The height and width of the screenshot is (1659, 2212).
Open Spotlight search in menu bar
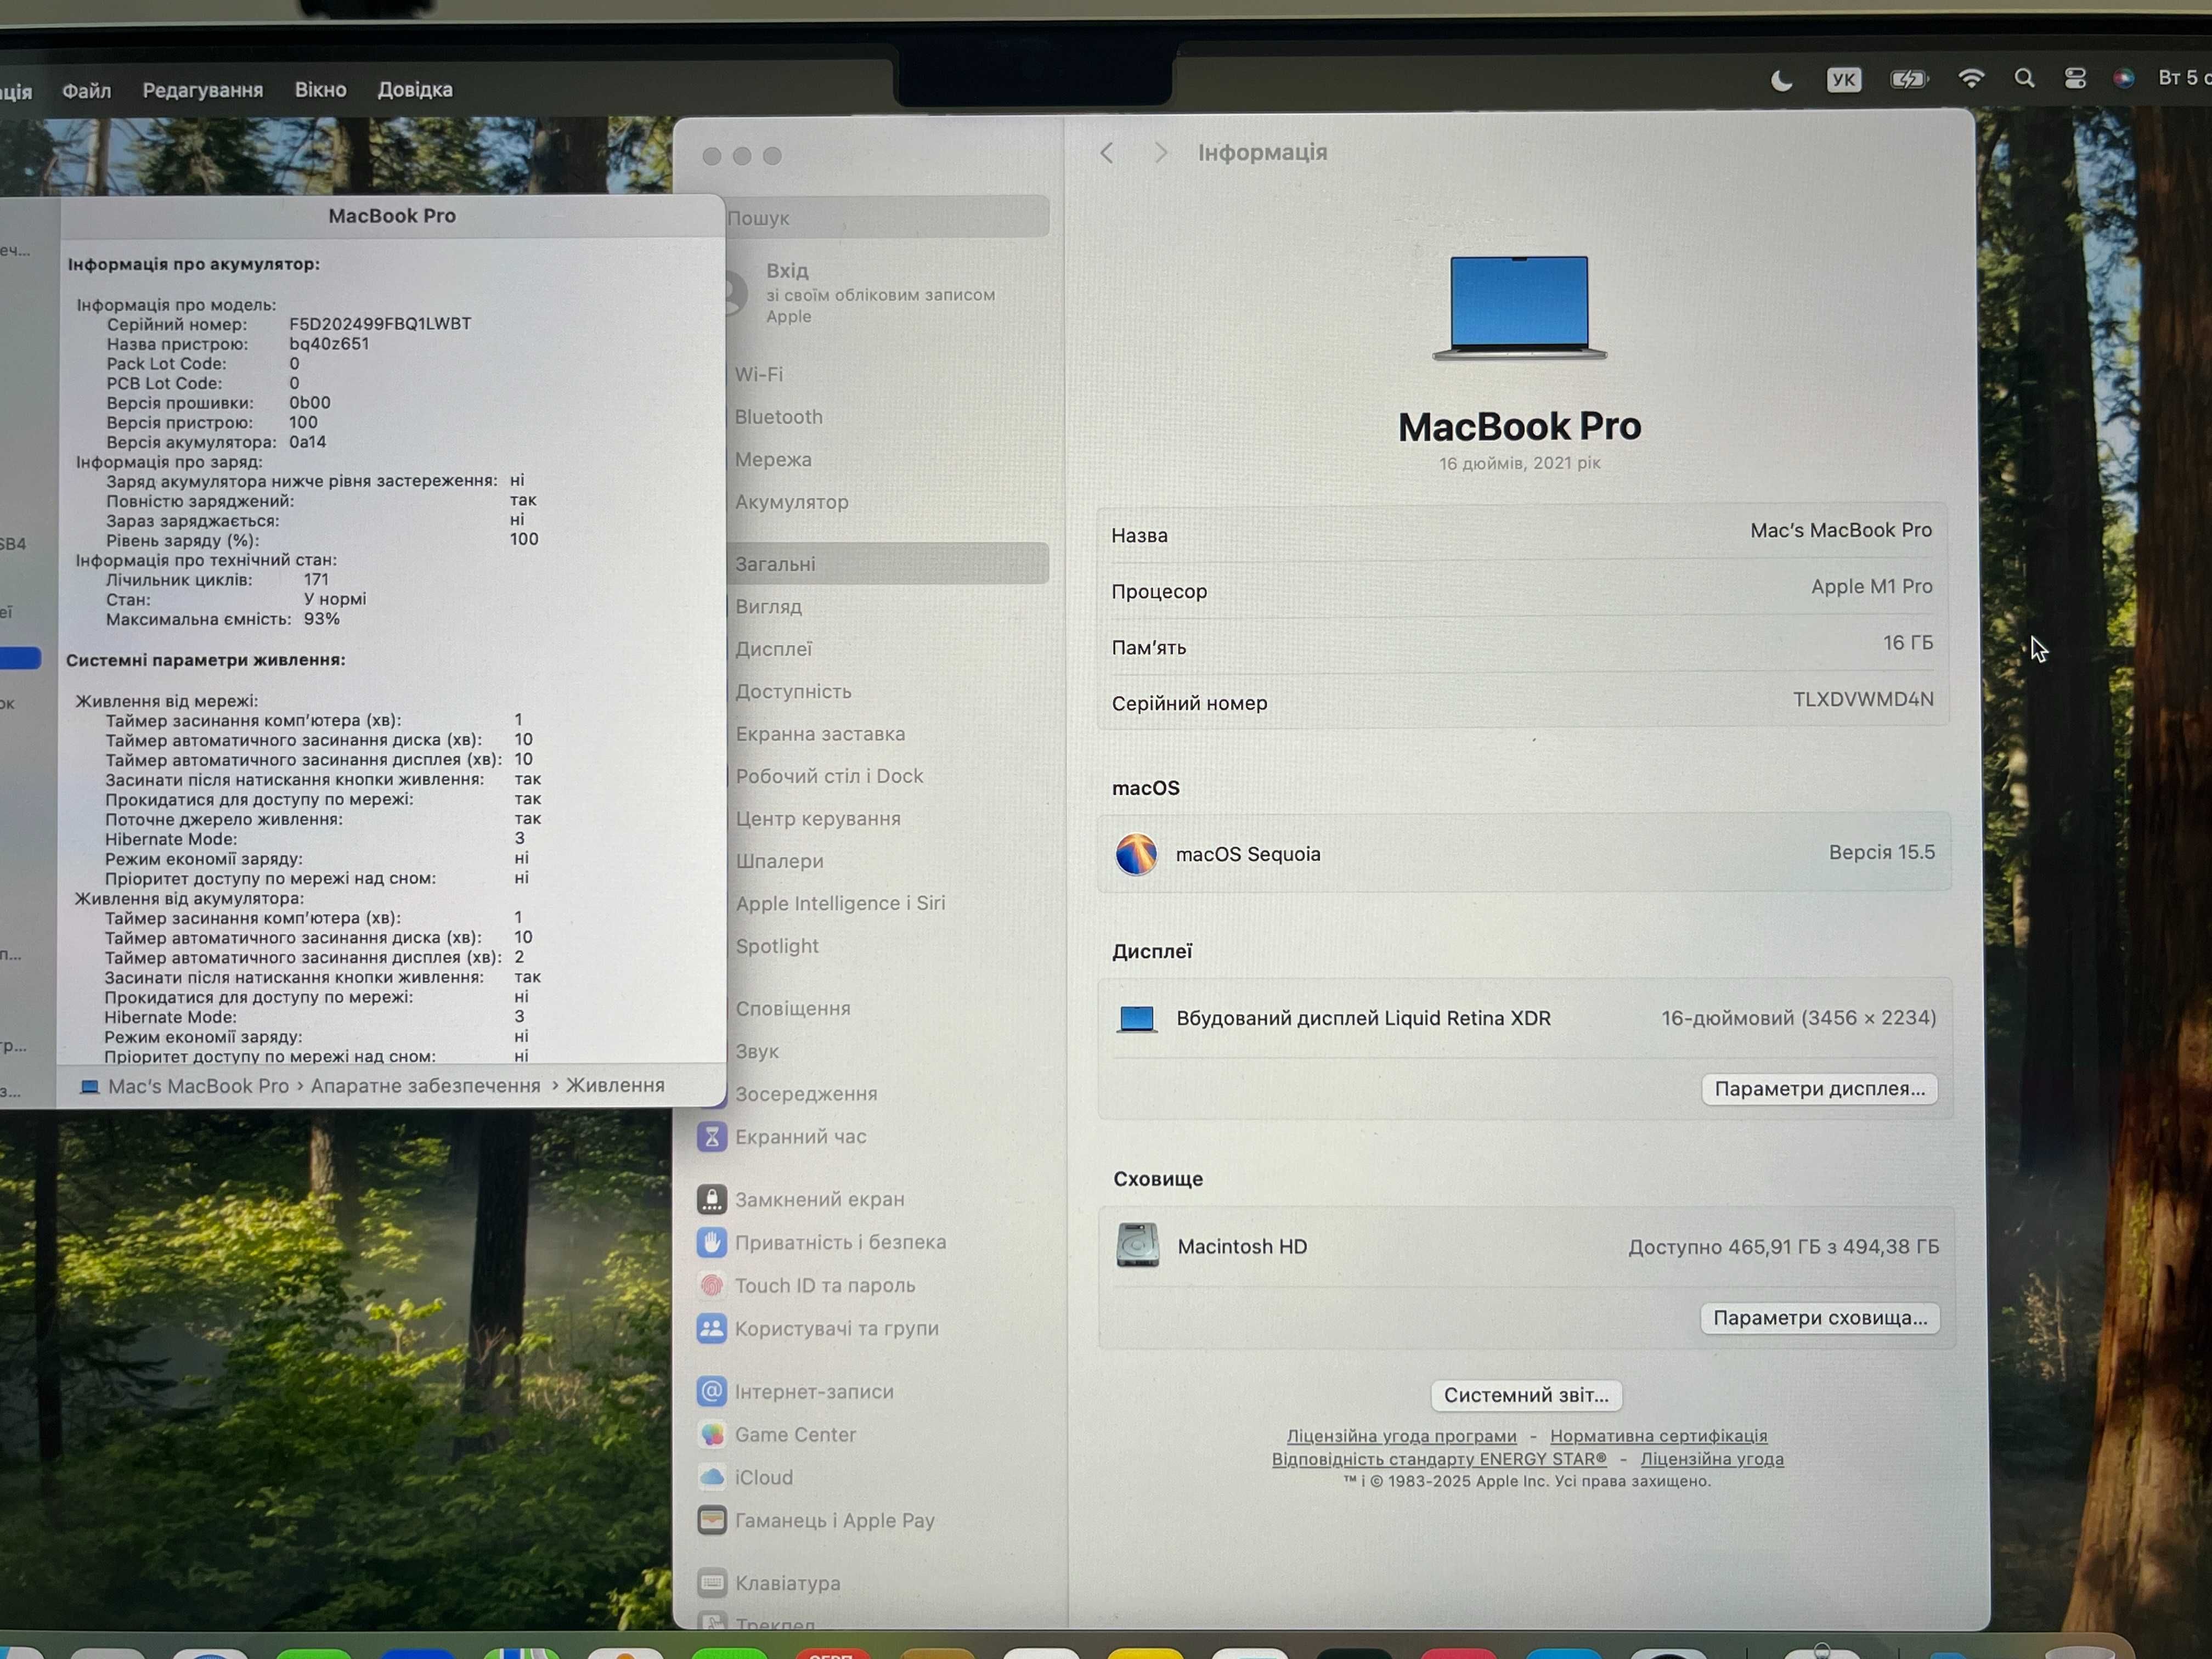click(2024, 78)
